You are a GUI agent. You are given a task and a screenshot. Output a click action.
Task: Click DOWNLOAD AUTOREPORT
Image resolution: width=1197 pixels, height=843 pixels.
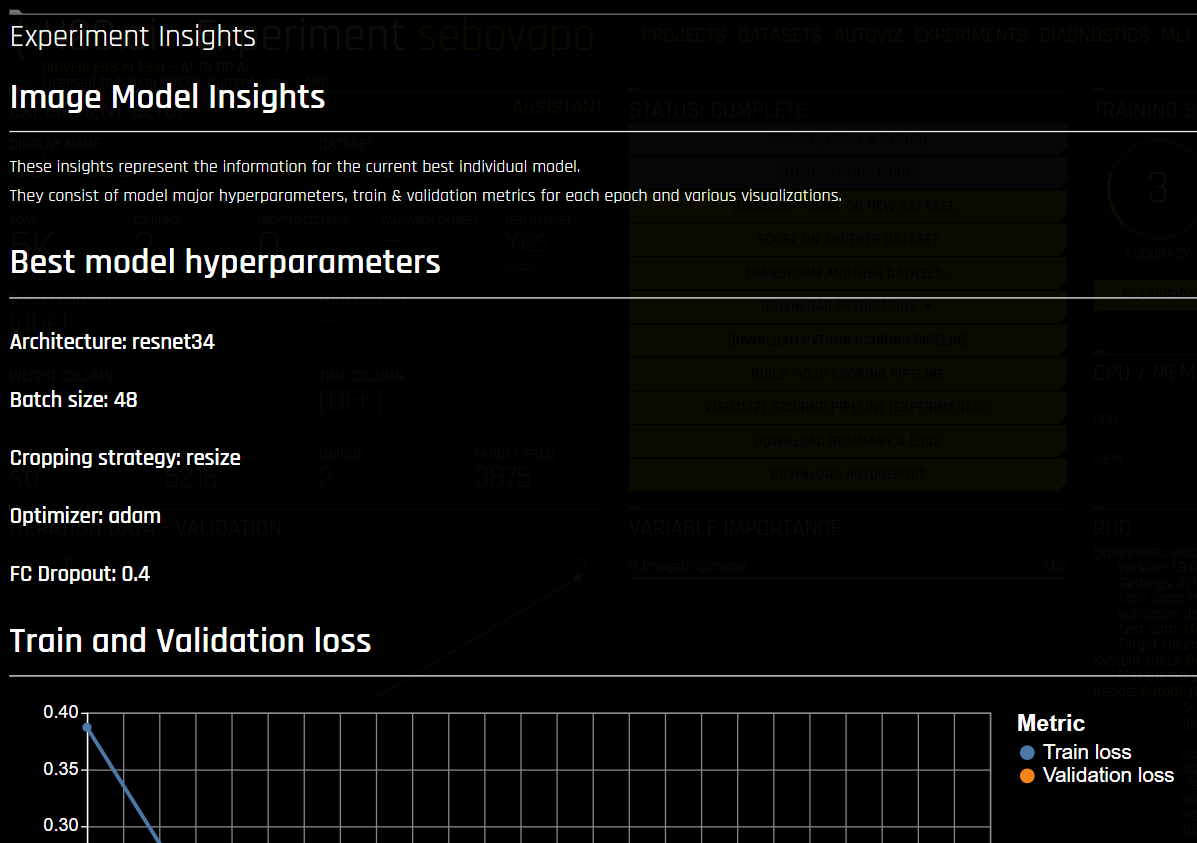(x=847, y=473)
